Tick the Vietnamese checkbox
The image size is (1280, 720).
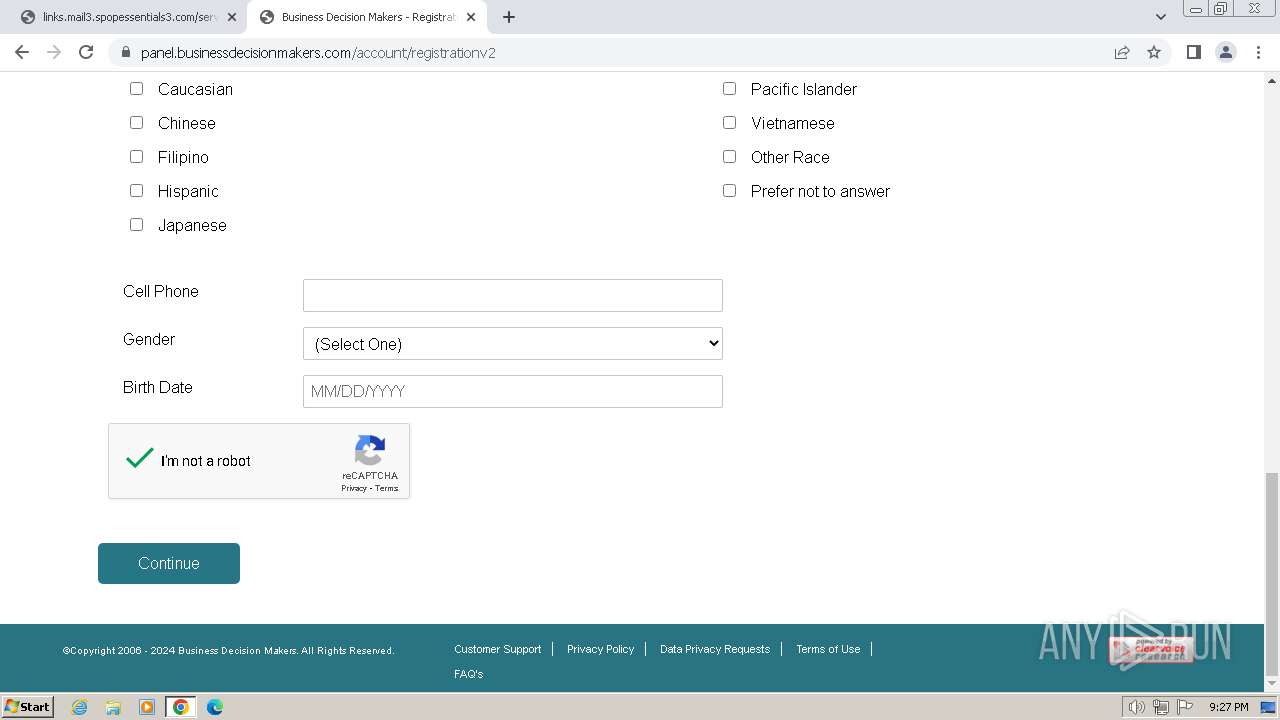[x=729, y=123]
